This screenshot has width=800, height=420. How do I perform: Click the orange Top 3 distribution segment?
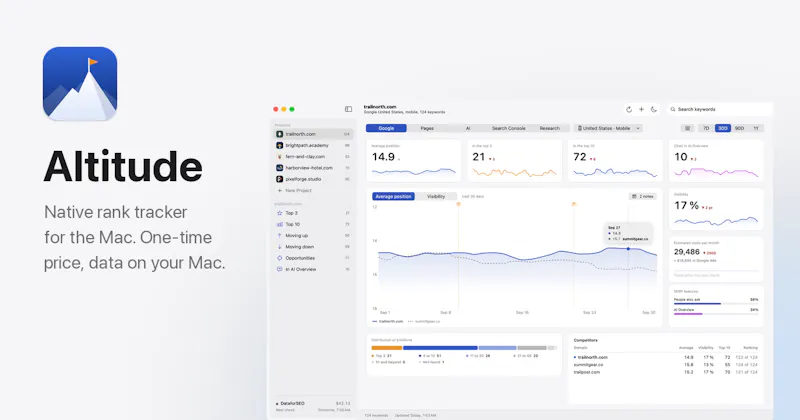(x=387, y=348)
